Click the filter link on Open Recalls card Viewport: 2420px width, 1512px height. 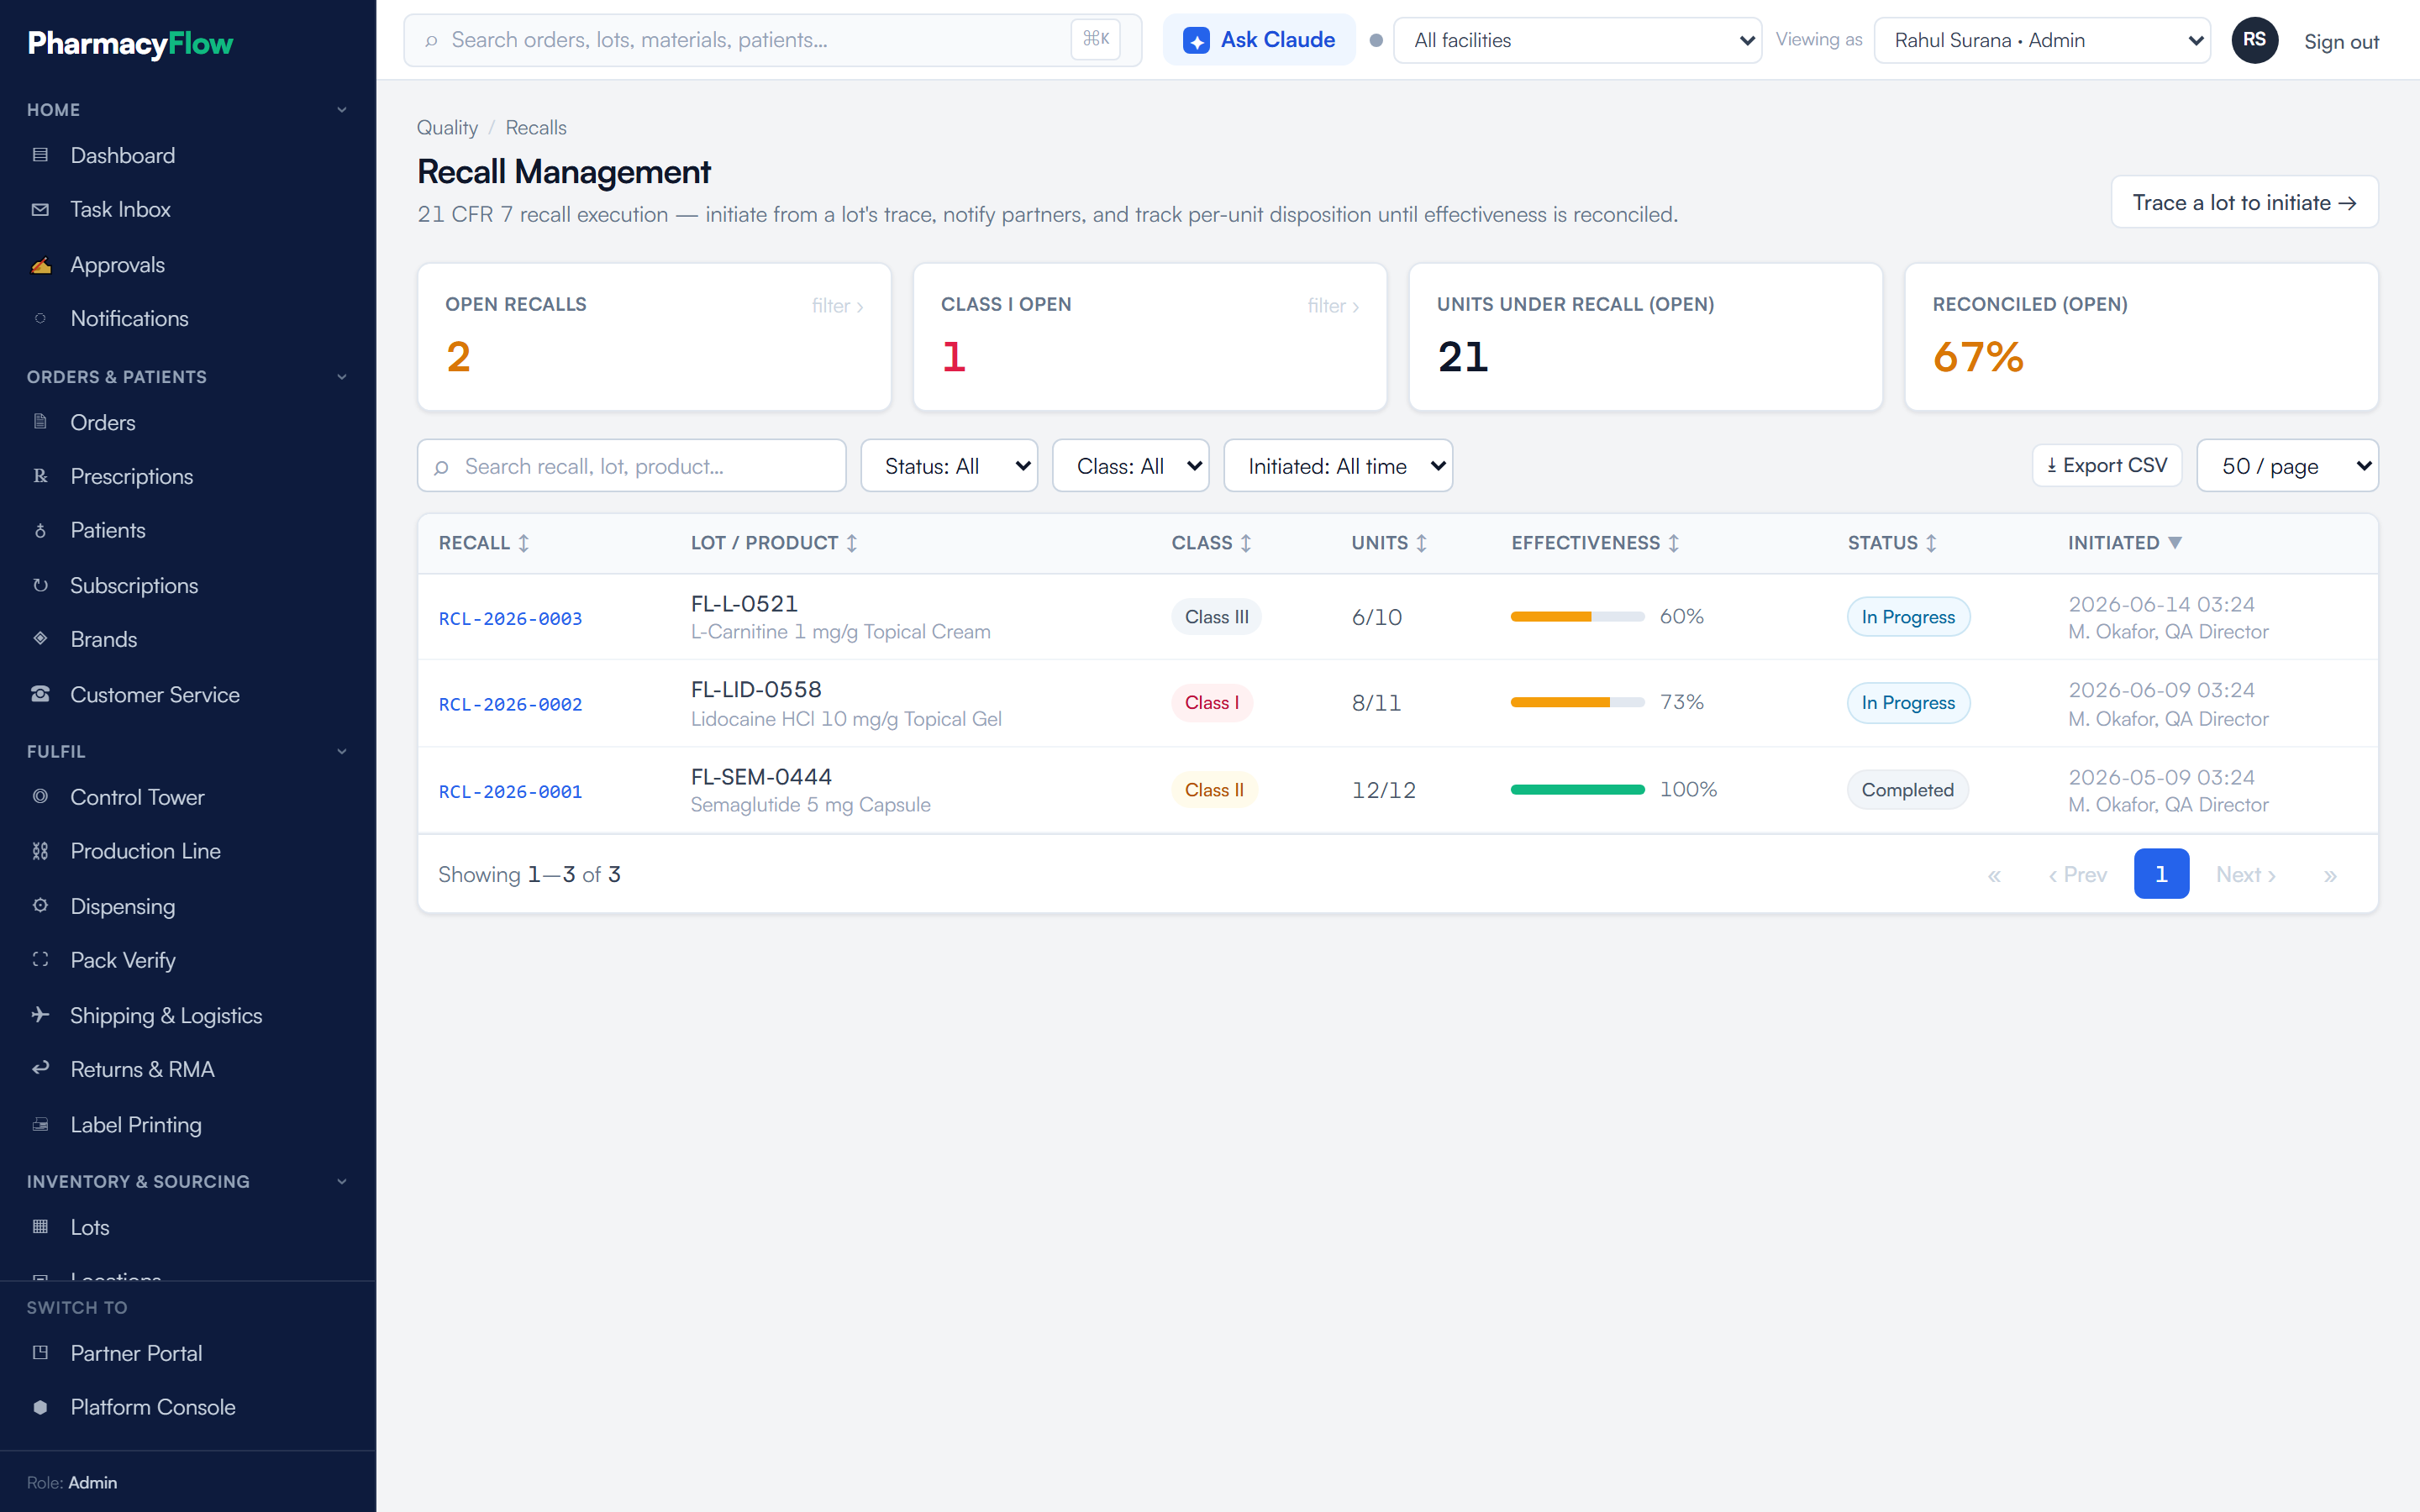click(837, 306)
